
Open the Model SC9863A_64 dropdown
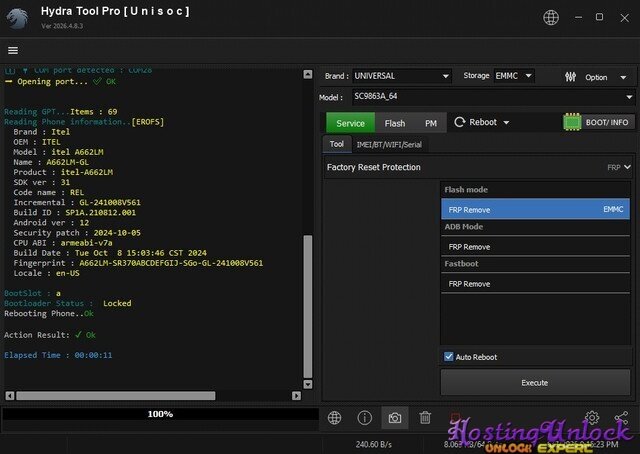tap(493, 97)
